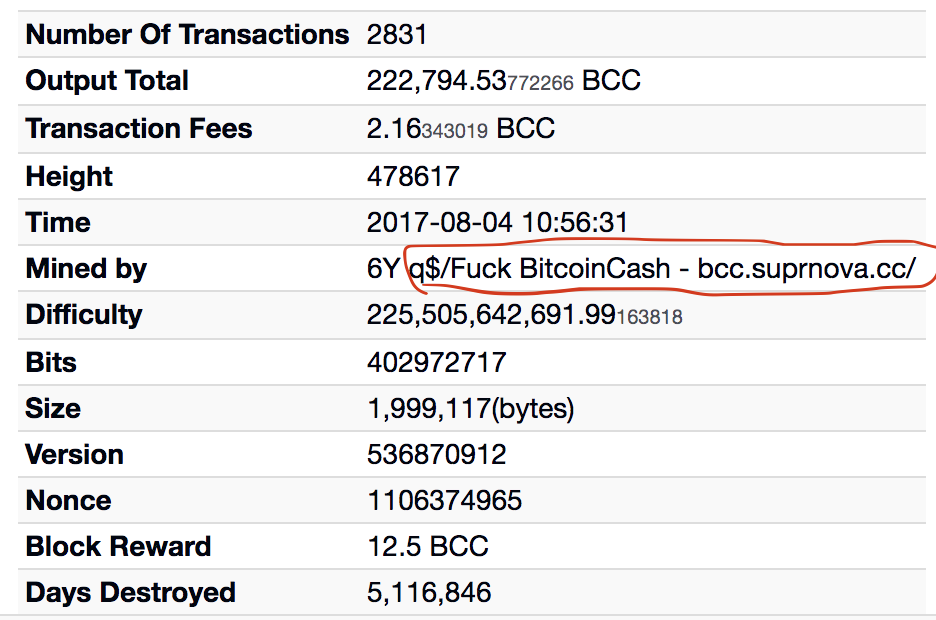936x620 pixels.
Task: Click the 'Mined by' label
Action: point(86,269)
